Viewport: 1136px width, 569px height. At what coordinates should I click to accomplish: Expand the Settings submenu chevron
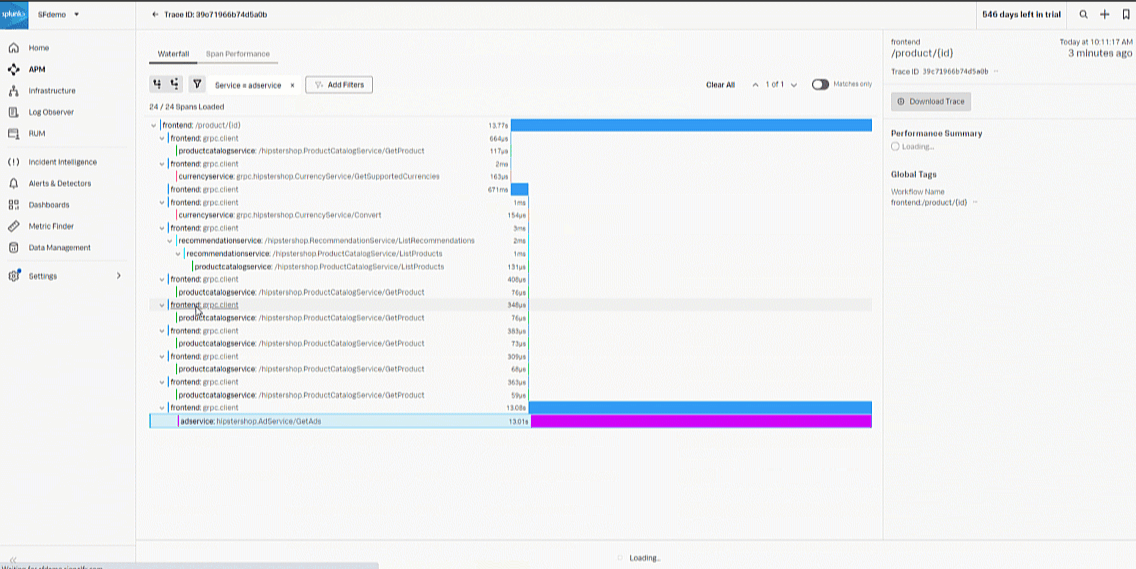tap(119, 276)
